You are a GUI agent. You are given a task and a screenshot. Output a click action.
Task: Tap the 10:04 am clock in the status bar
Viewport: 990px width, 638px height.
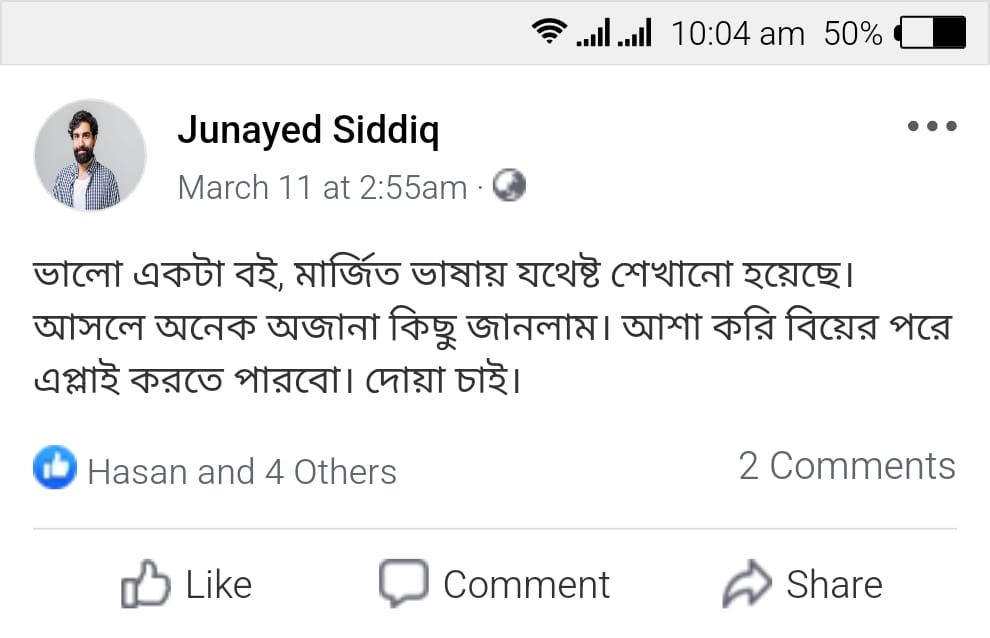pyautogui.click(x=738, y=34)
